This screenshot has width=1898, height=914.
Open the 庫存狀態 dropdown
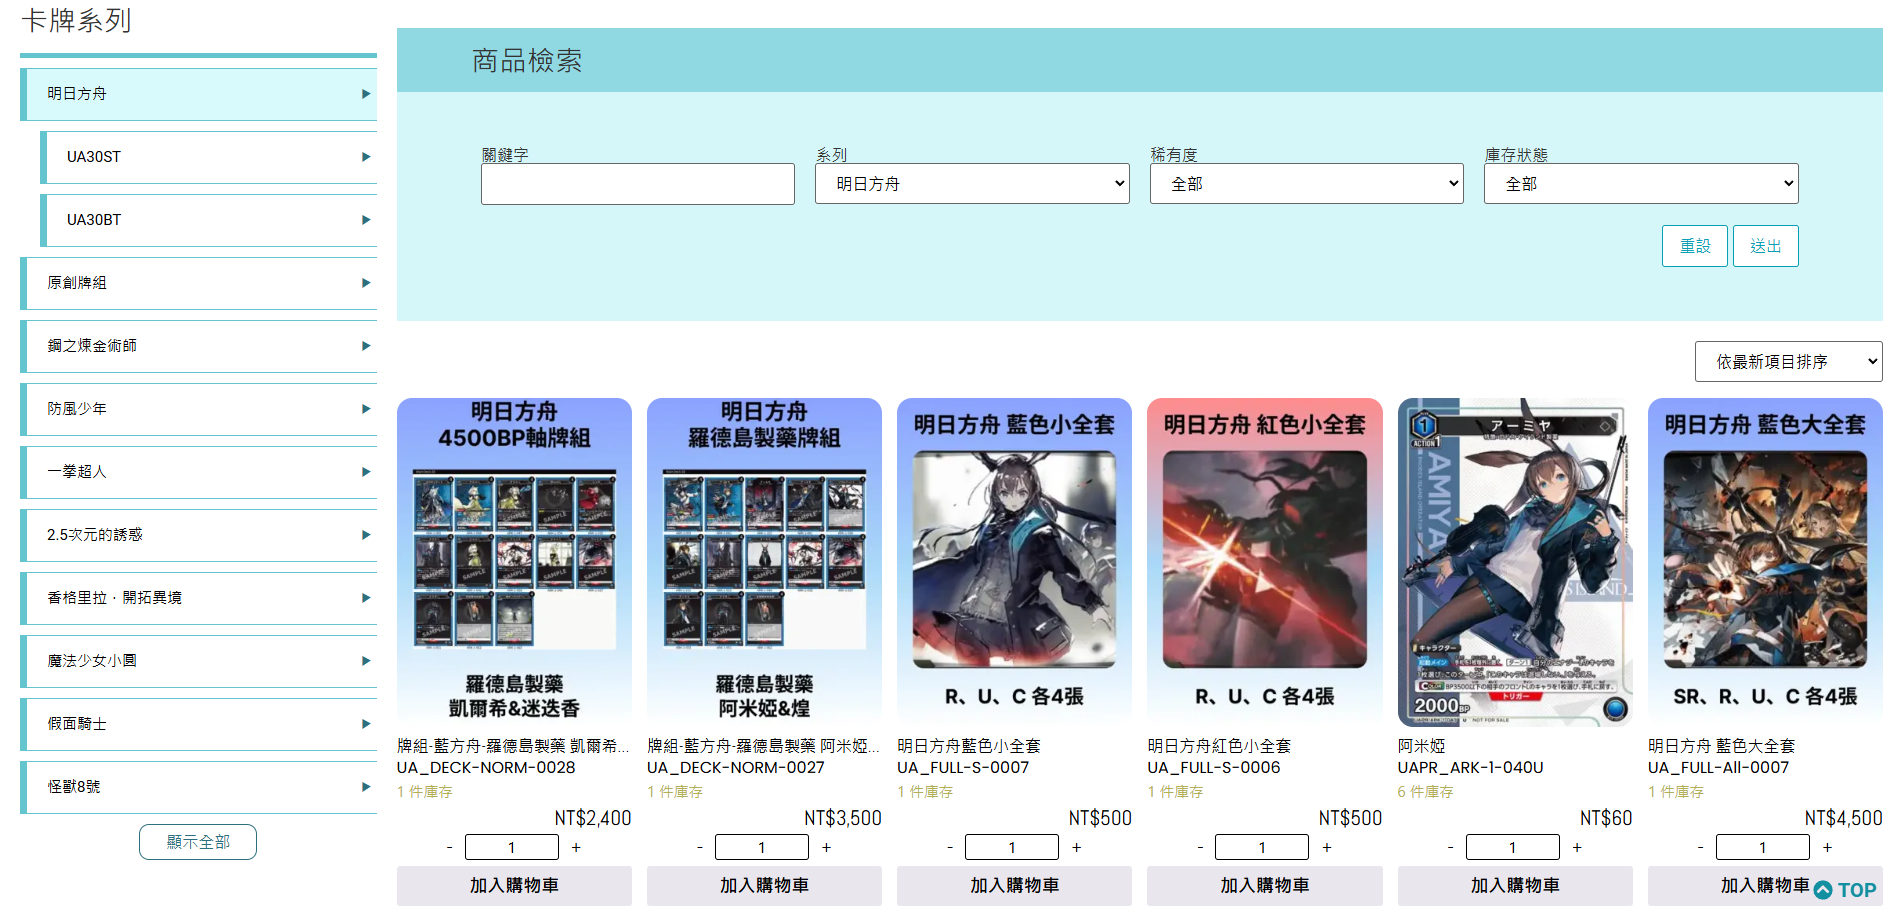pos(1641,184)
